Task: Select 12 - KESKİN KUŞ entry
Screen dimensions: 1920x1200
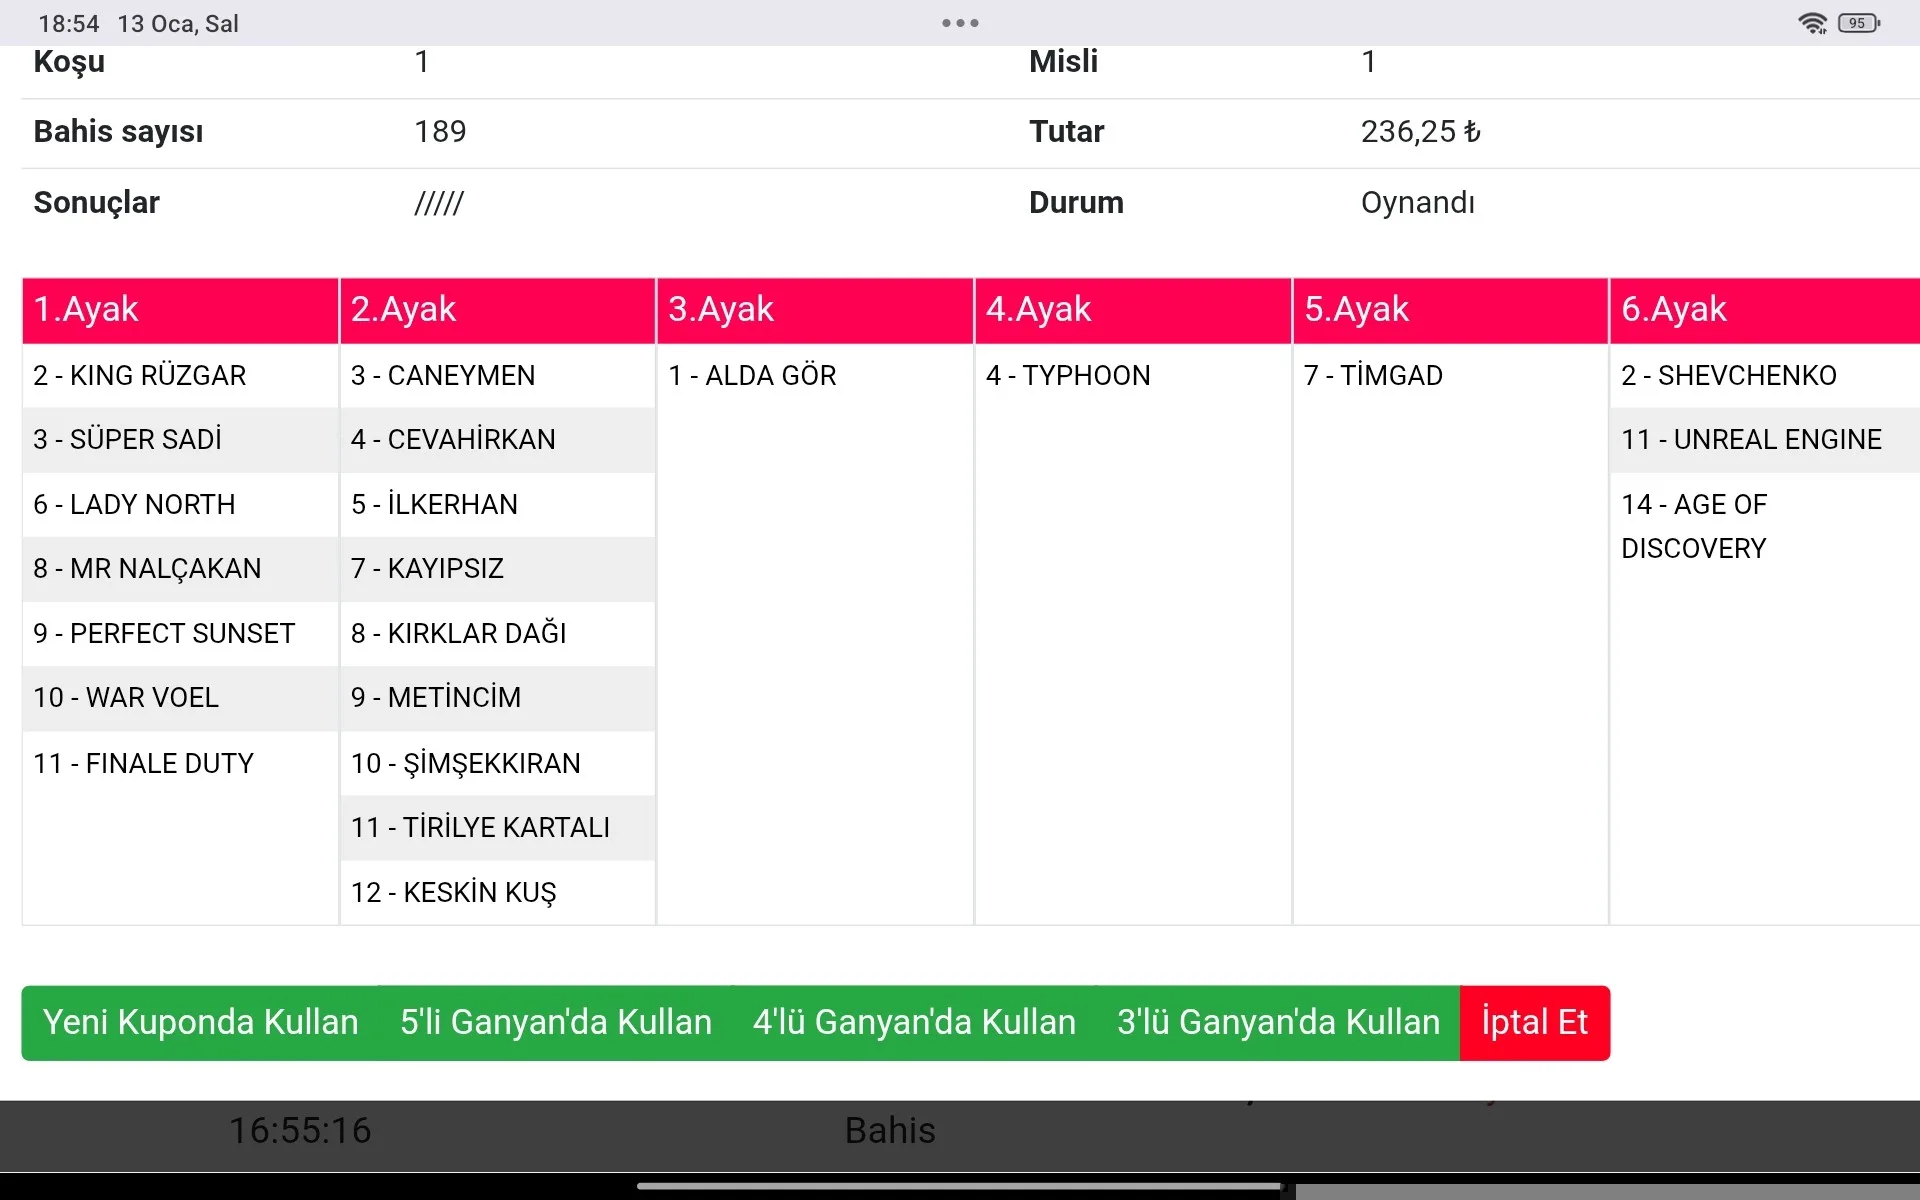Action: tap(453, 892)
